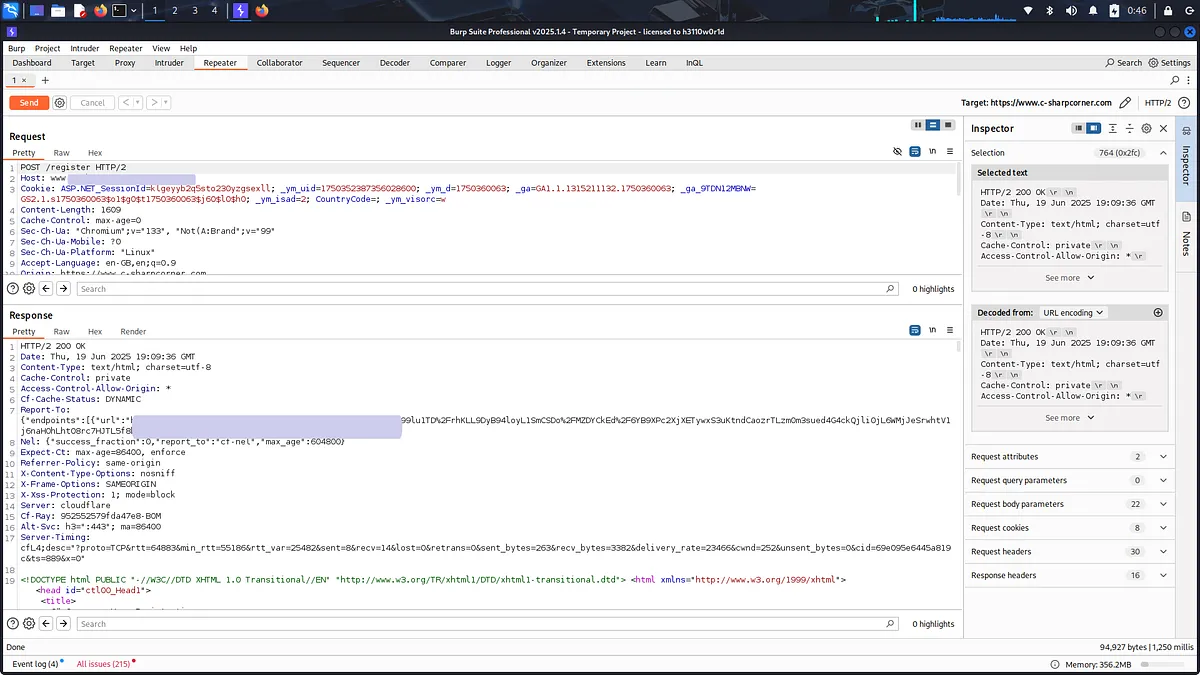Open Event log in status bar
This screenshot has width=1200, height=675.
pyautogui.click(x=36, y=664)
